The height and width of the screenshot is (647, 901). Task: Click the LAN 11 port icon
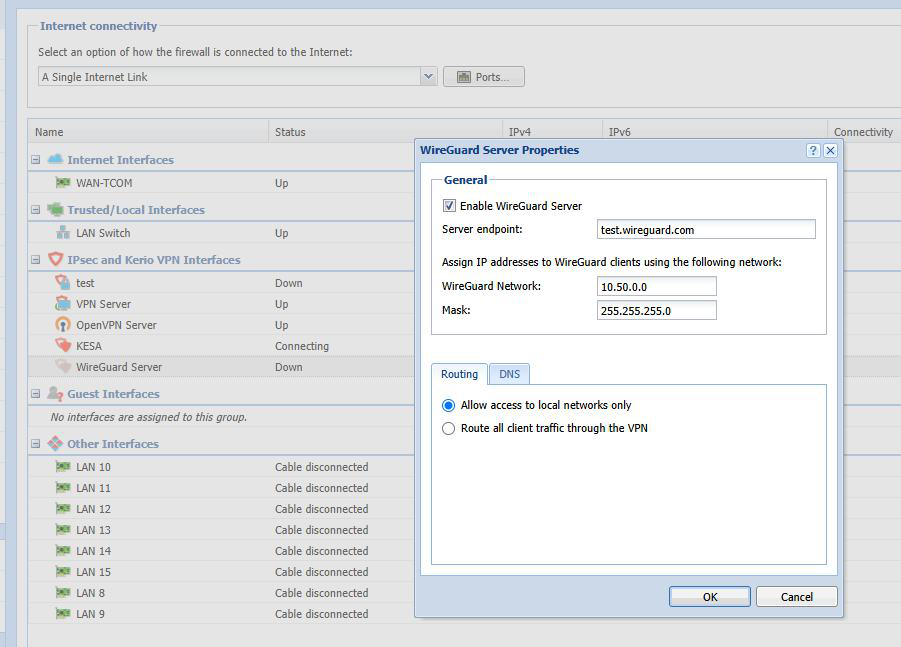coord(63,487)
